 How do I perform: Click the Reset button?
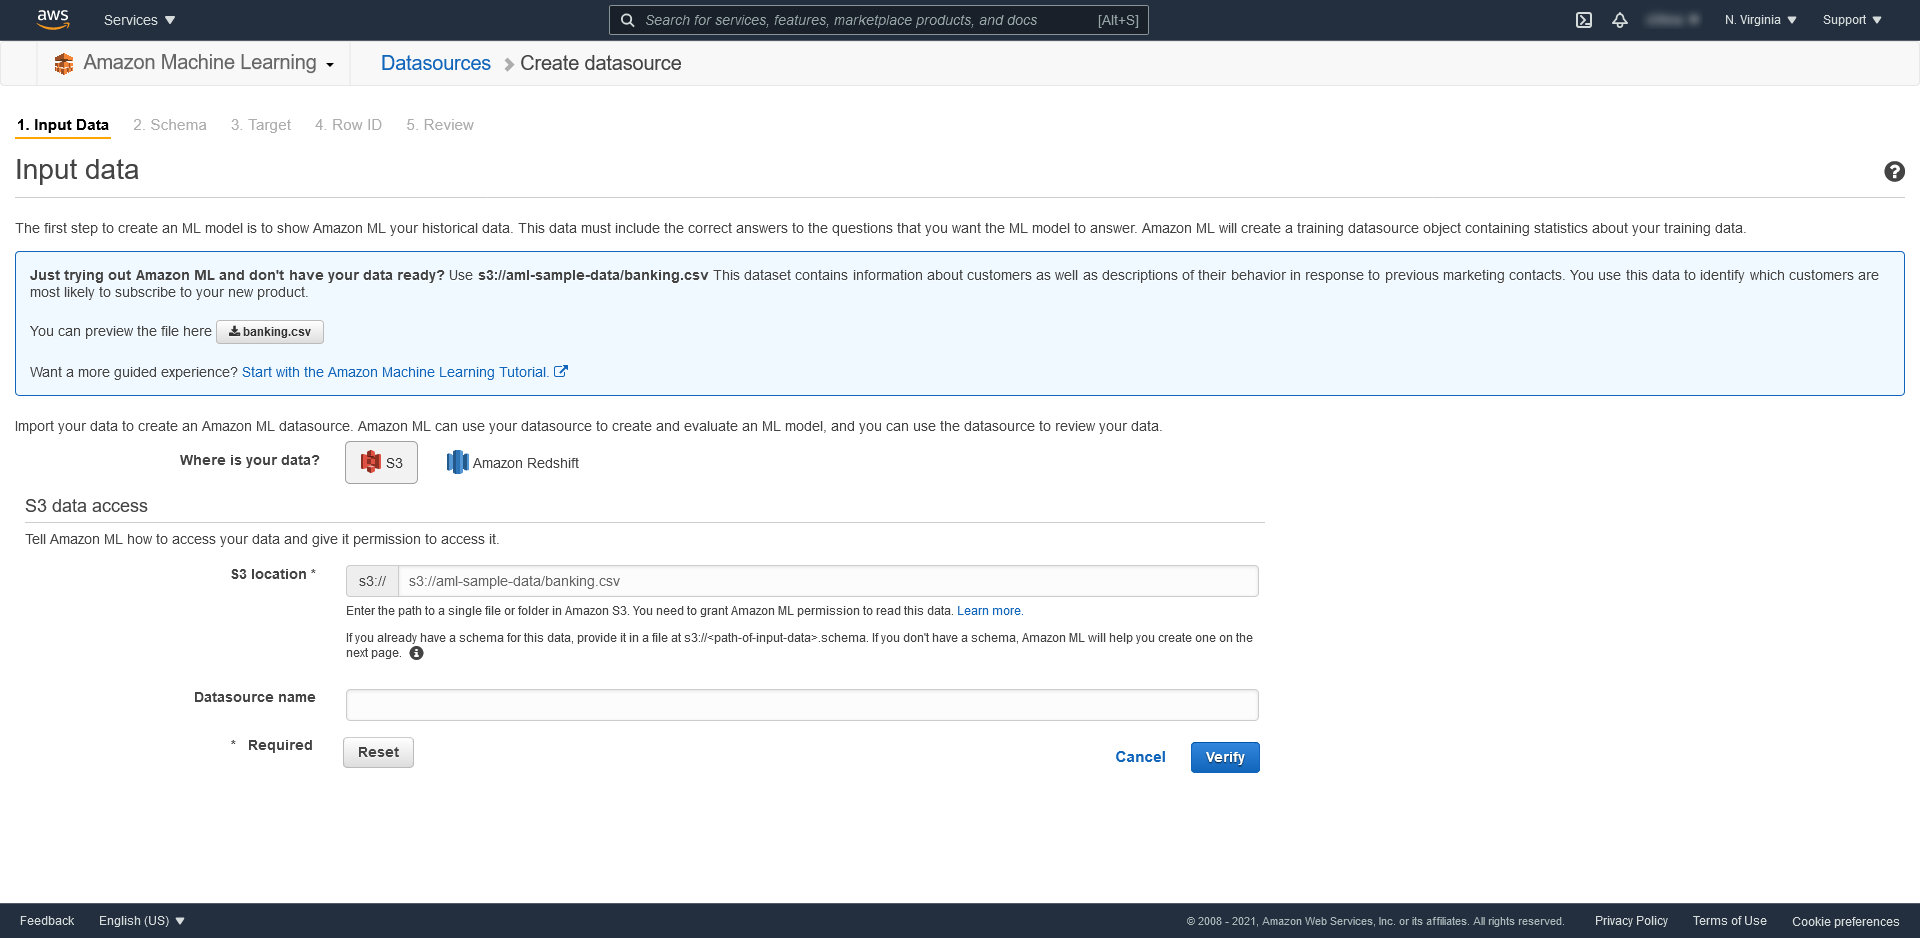point(378,752)
